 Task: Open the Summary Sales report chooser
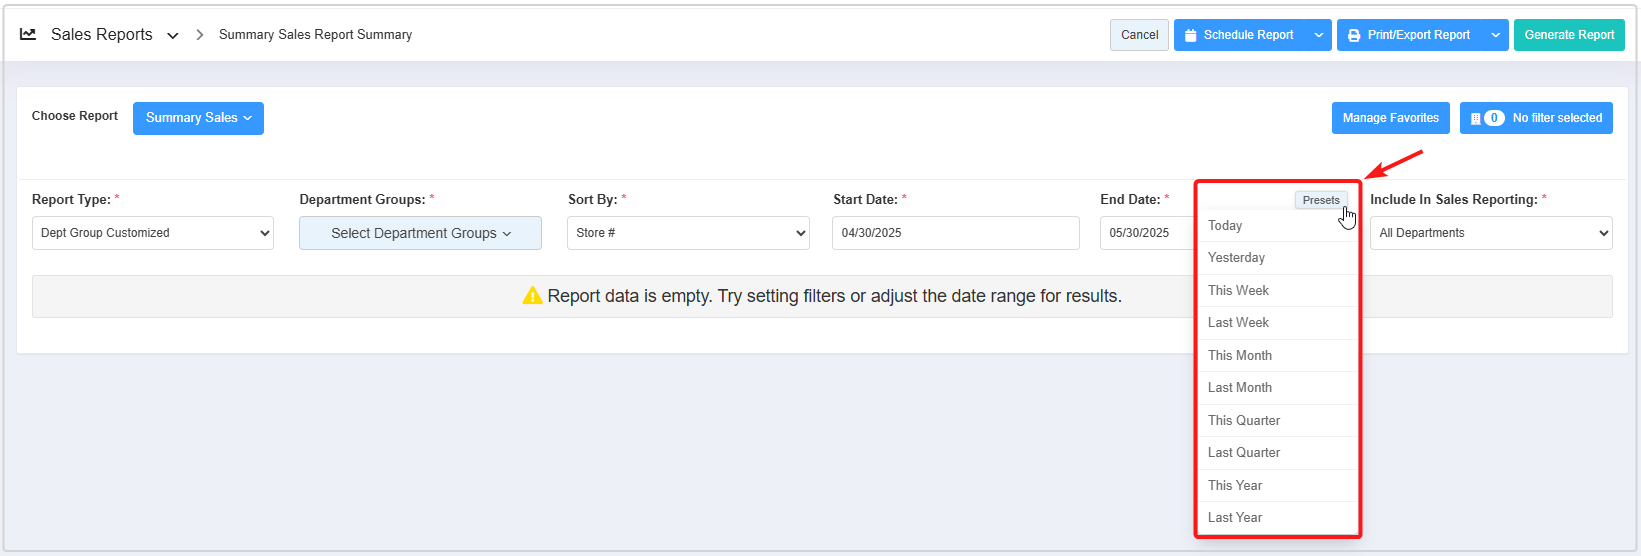click(198, 118)
